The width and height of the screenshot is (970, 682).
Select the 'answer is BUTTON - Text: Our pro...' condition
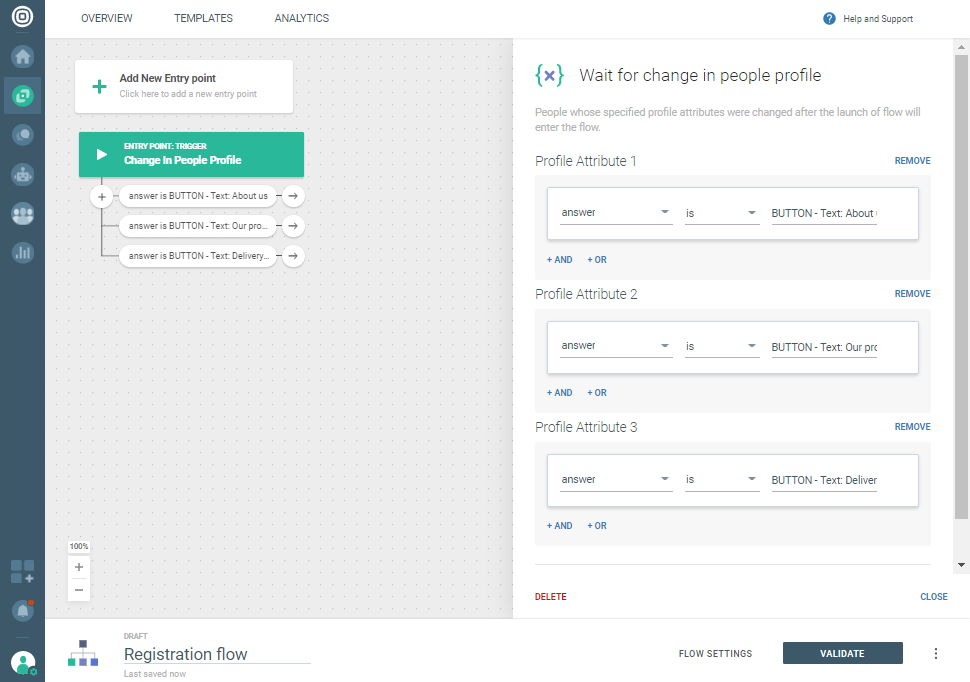point(198,226)
